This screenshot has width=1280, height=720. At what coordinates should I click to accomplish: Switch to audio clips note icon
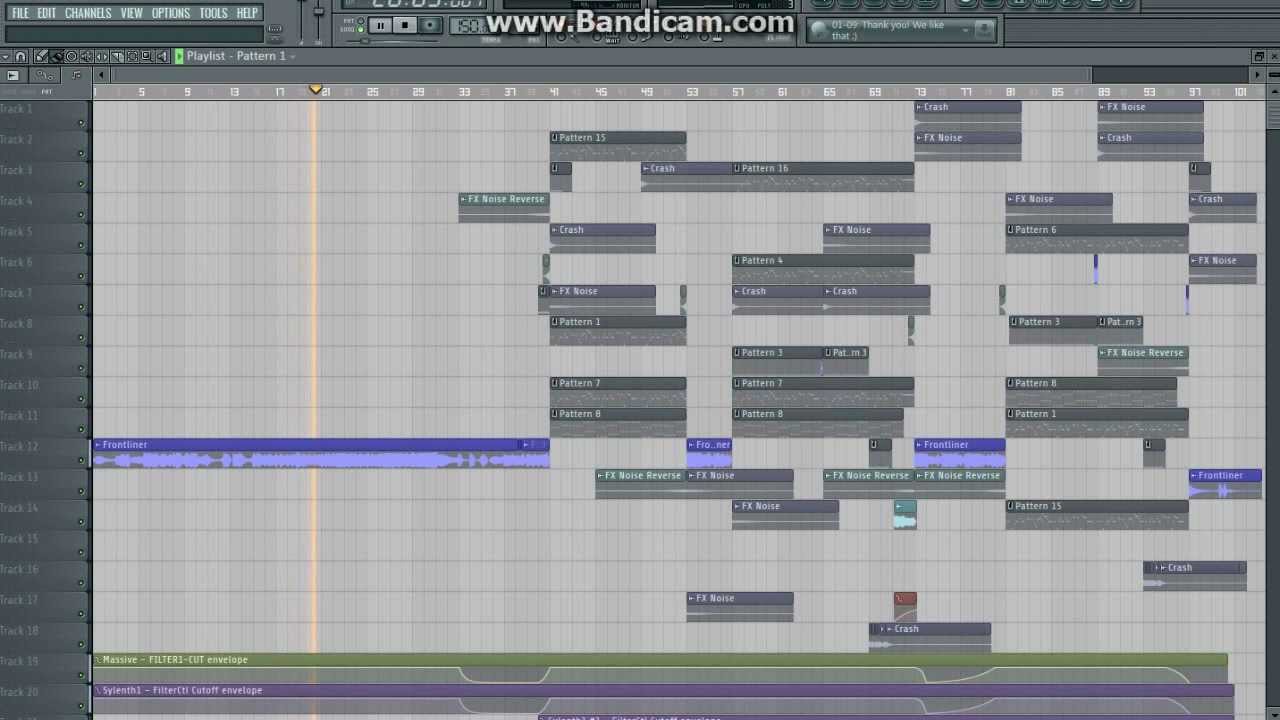pyautogui.click(x=76, y=75)
